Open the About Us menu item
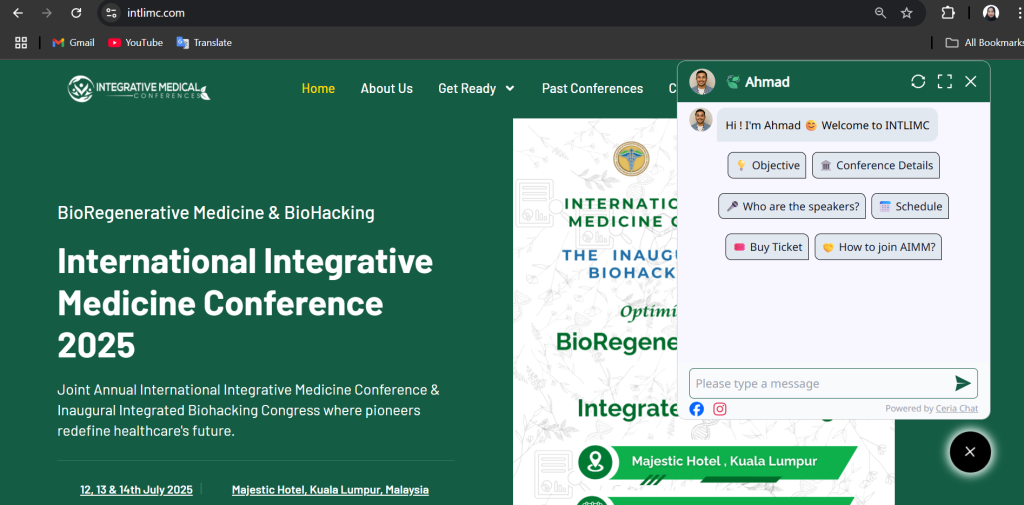The image size is (1024, 505). click(386, 88)
